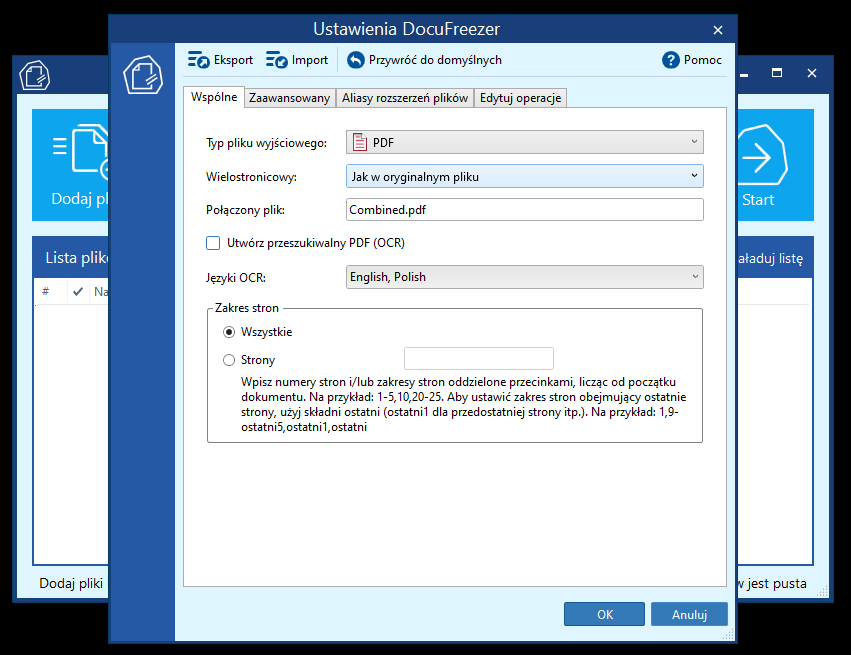Click the settings dialog resize grip

click(x=729, y=634)
